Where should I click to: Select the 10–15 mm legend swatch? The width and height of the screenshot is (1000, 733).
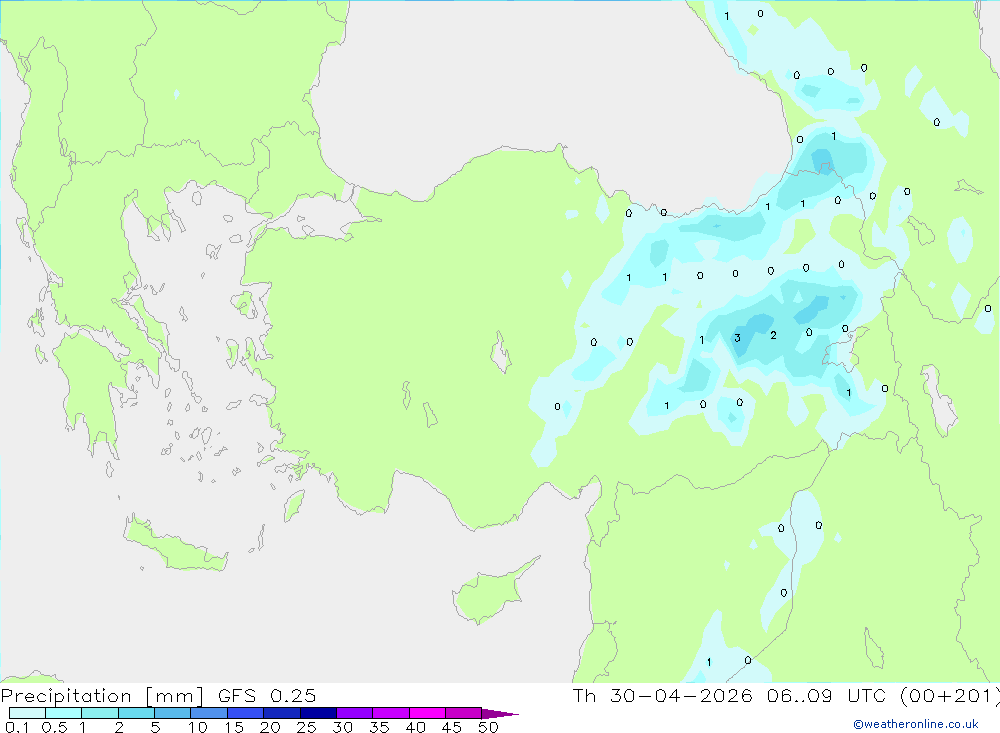pyautogui.click(x=209, y=713)
